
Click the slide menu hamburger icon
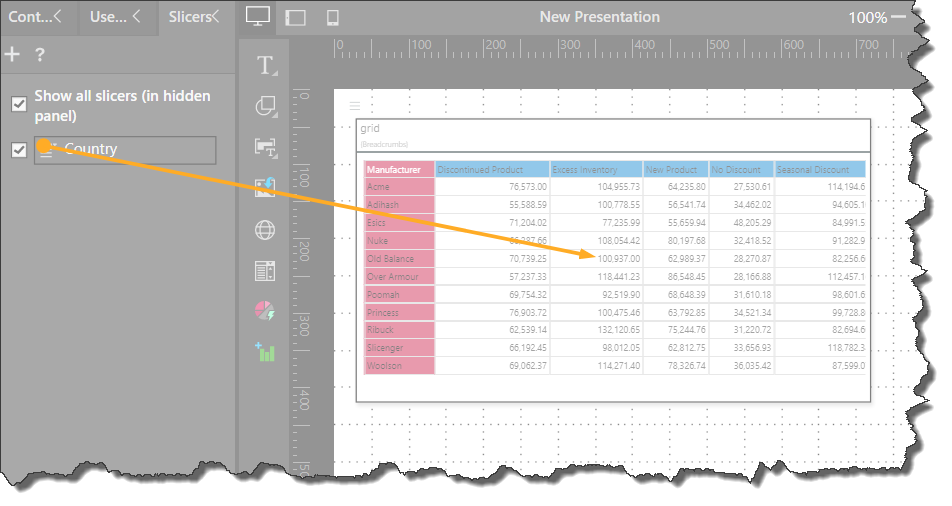(355, 106)
